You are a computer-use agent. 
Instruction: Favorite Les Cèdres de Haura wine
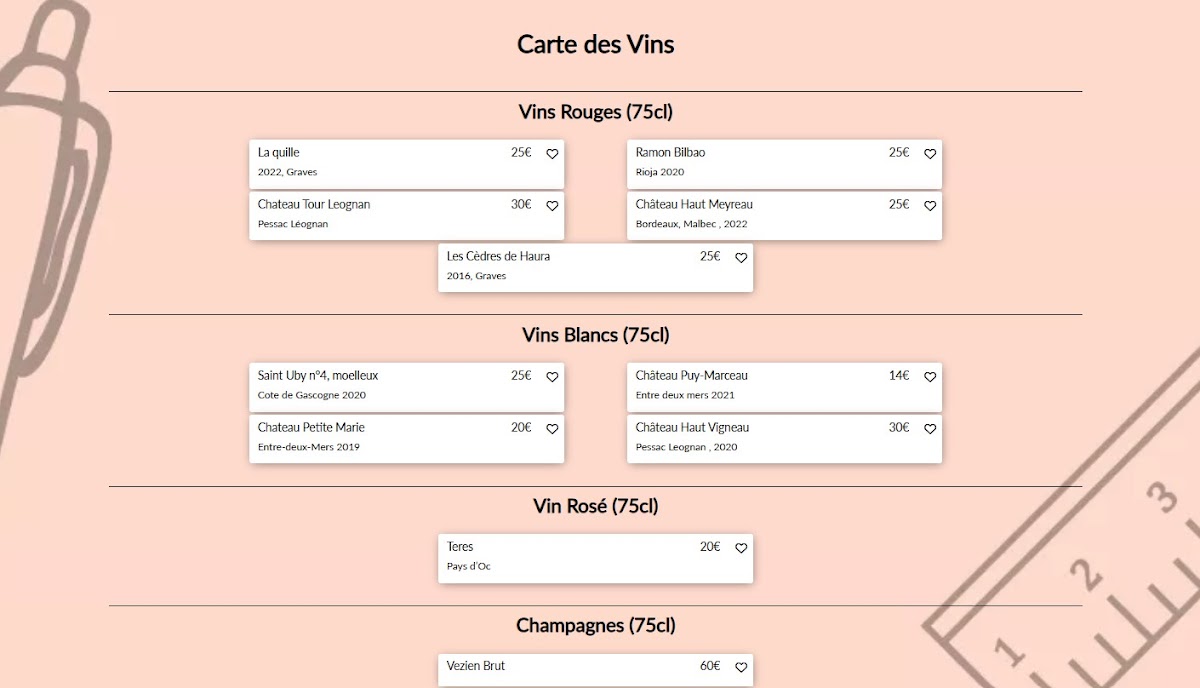(x=741, y=258)
